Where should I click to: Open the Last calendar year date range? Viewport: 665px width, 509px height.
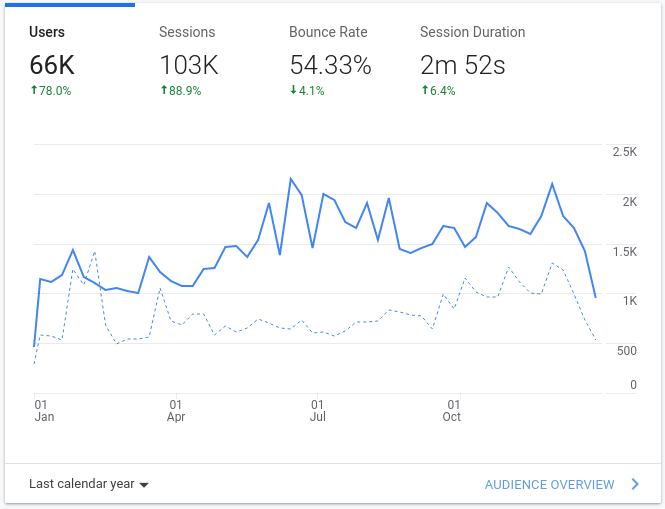81,484
